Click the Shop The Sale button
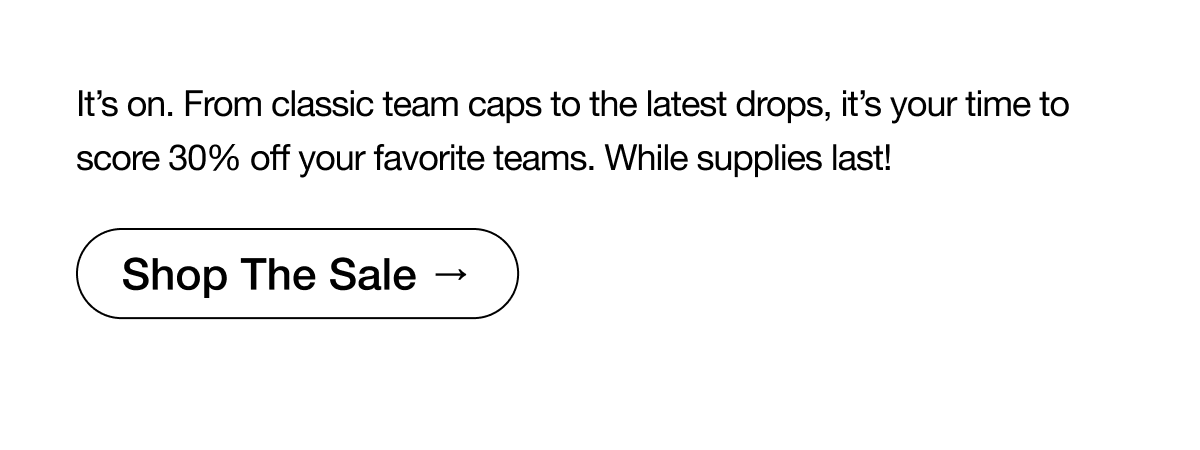The height and width of the screenshot is (450, 1200). click(x=297, y=273)
